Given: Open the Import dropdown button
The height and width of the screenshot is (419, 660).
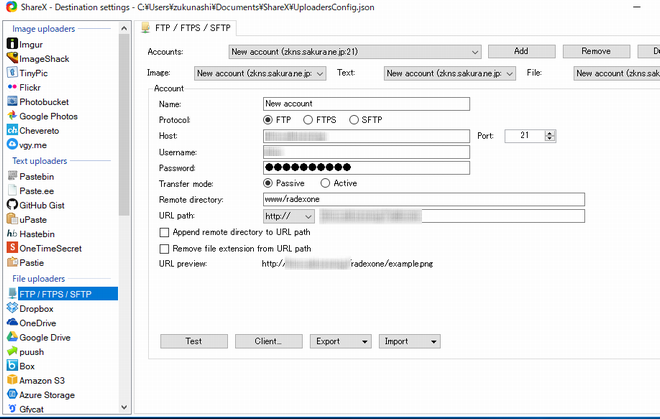Looking at the screenshot, I should 410,341.
